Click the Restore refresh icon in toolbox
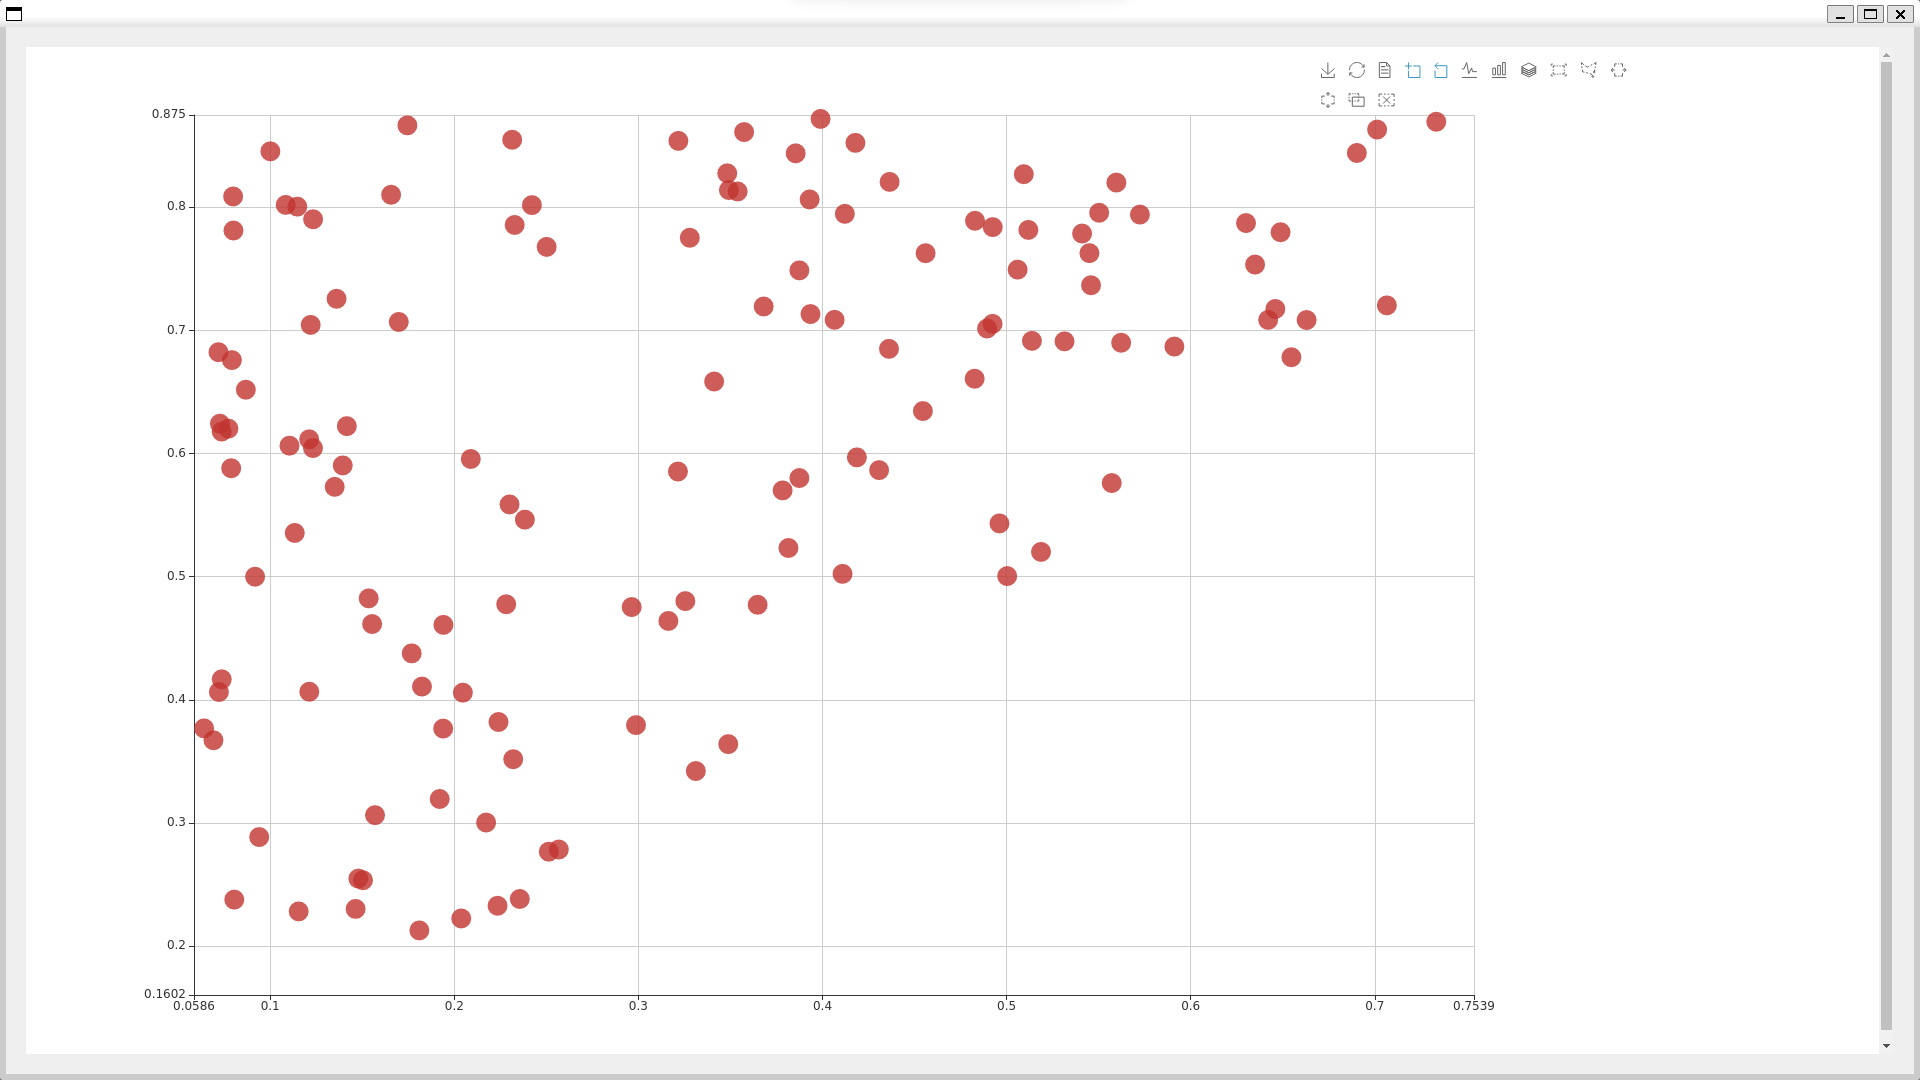 point(1356,70)
